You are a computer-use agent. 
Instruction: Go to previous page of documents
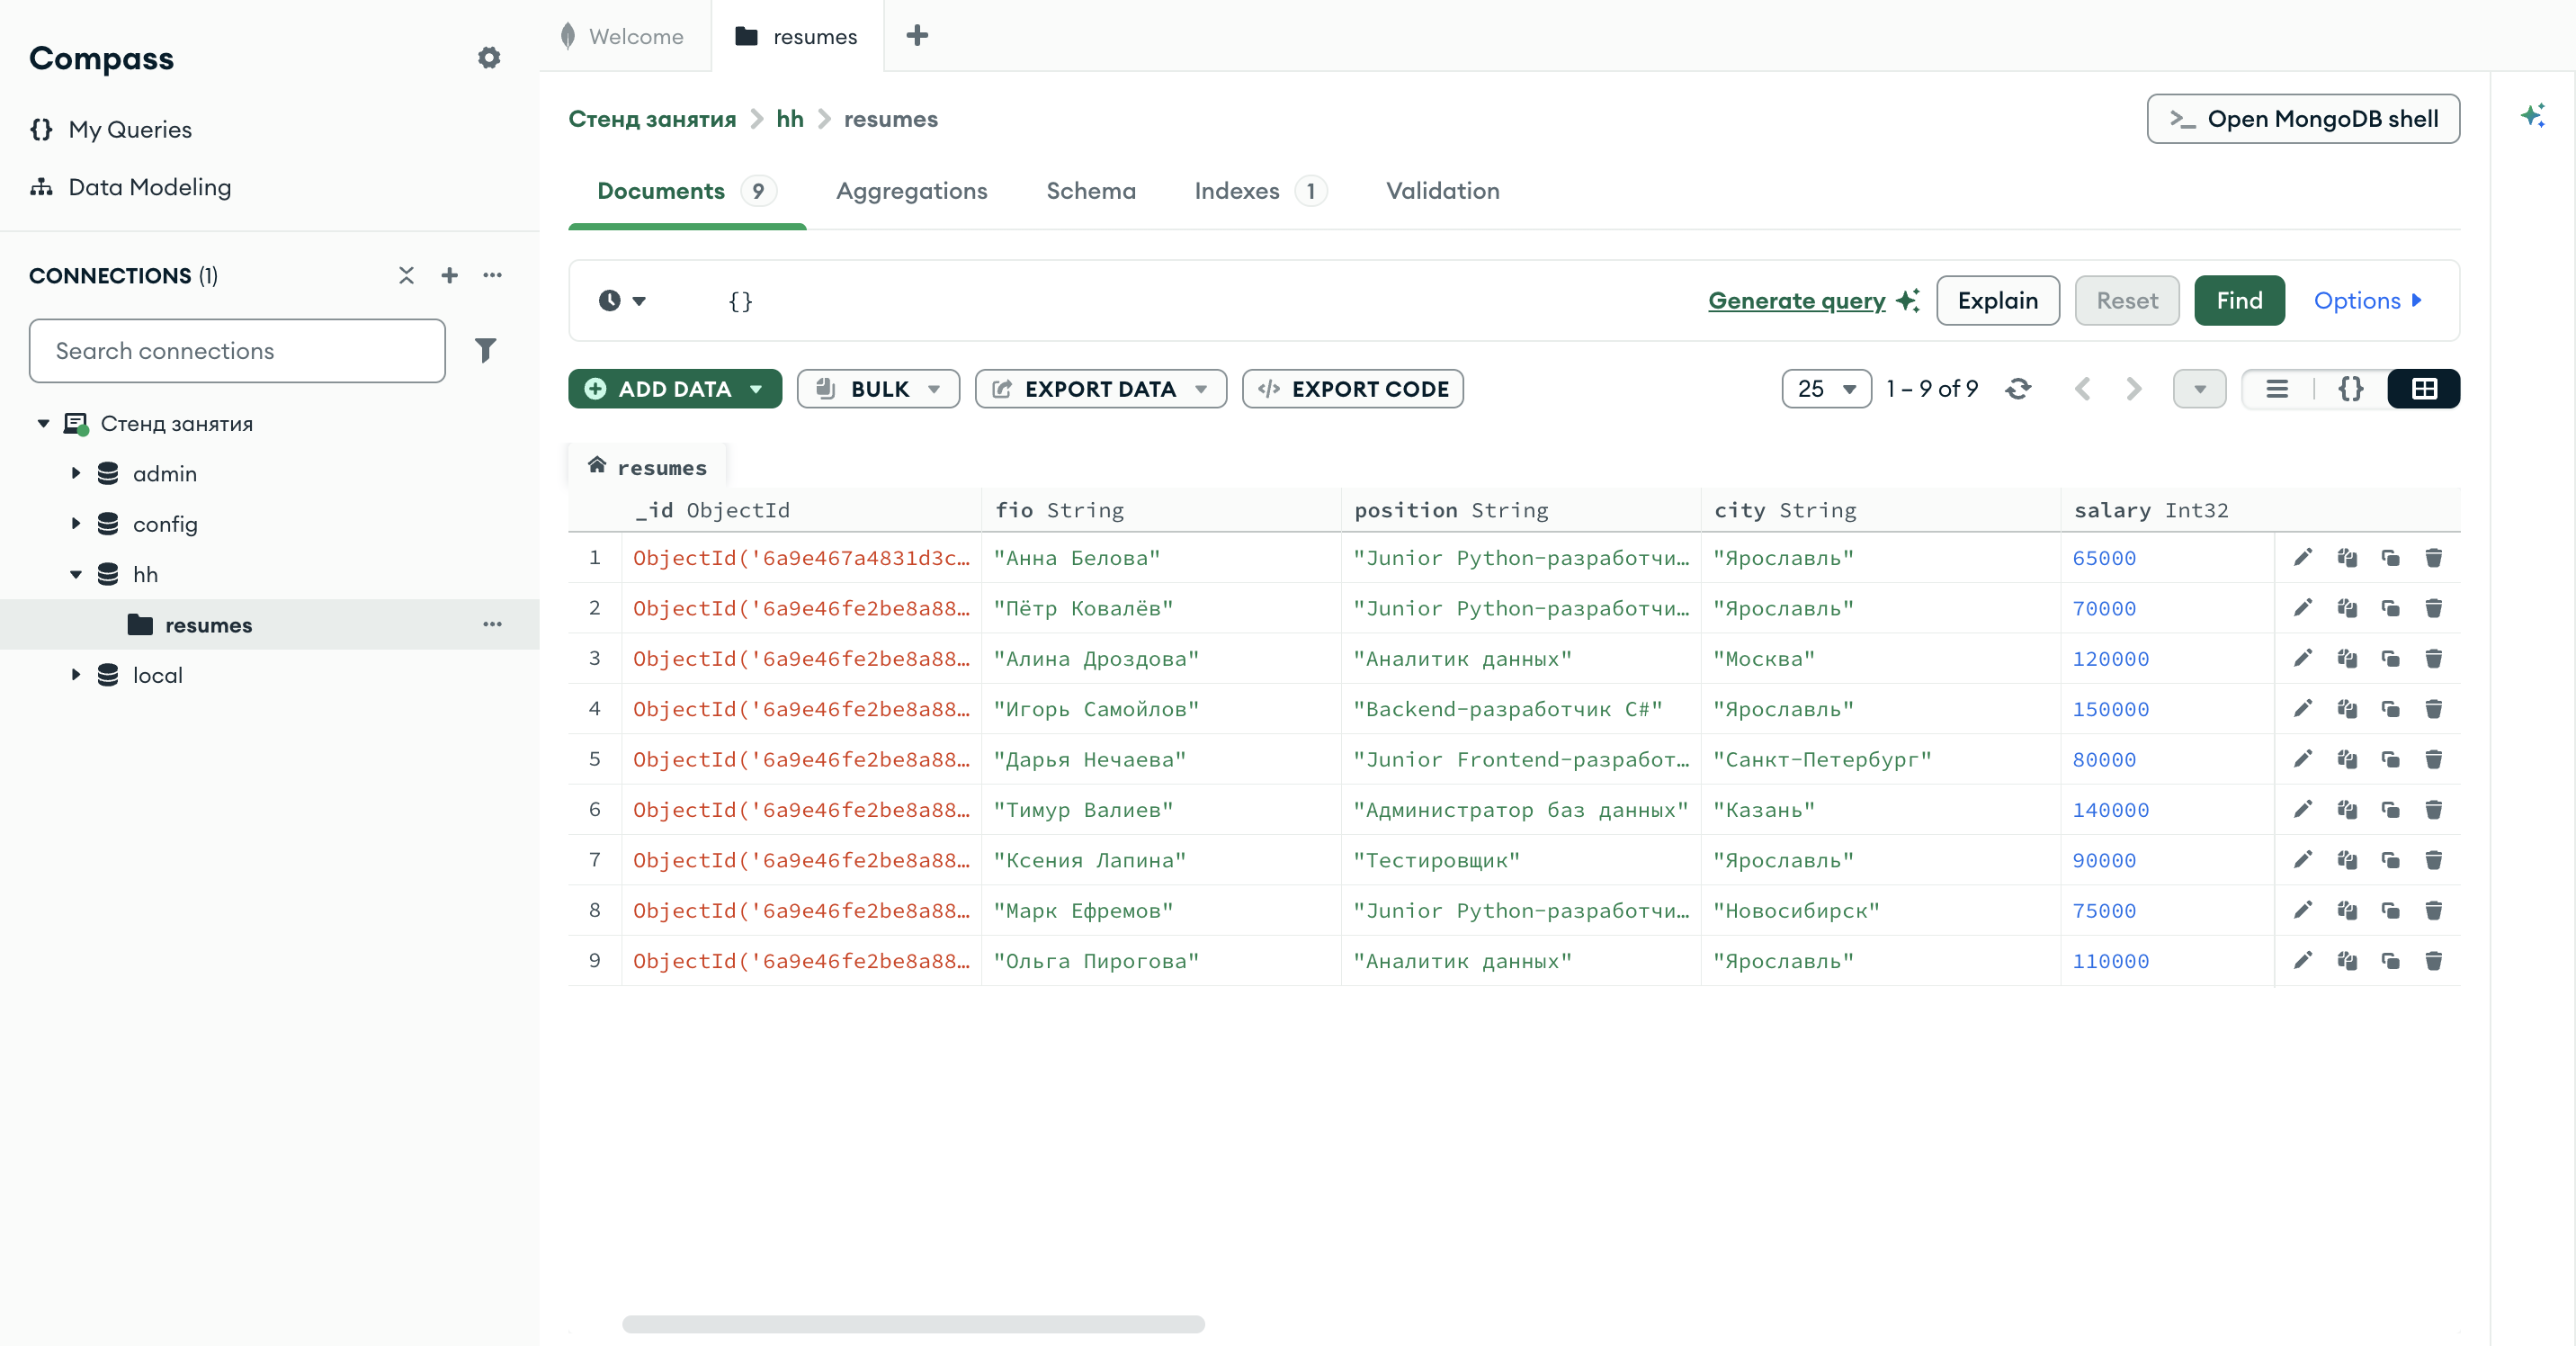[x=2083, y=389]
